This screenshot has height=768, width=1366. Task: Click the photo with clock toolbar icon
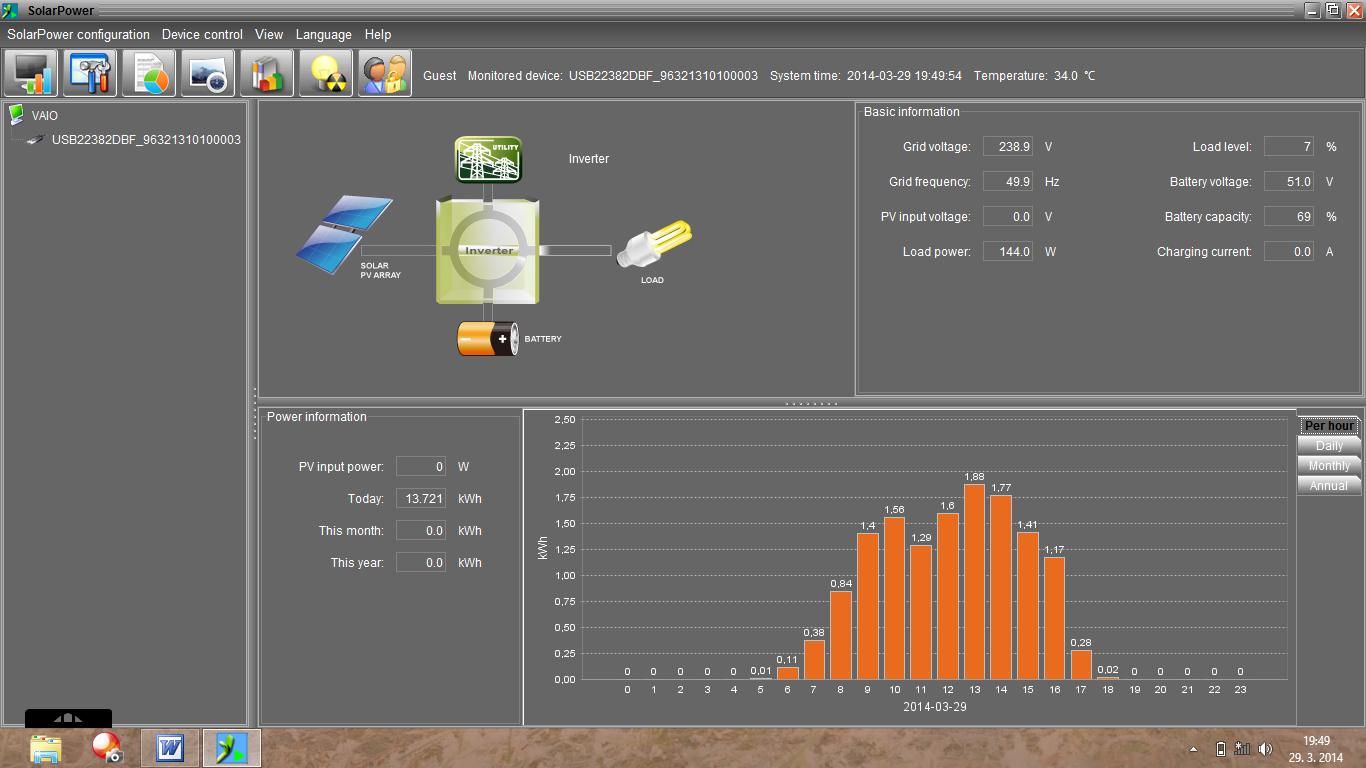tap(208, 74)
